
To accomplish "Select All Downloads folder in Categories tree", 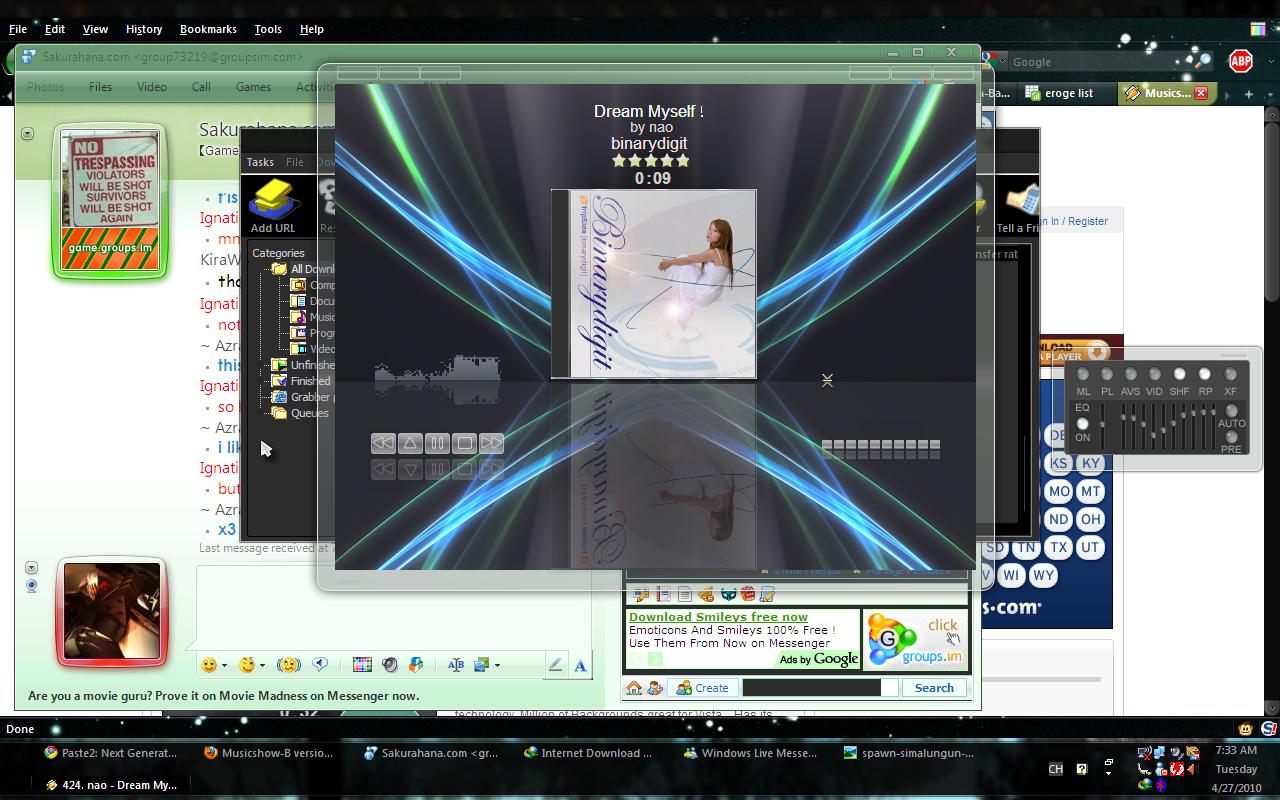I will (x=305, y=269).
